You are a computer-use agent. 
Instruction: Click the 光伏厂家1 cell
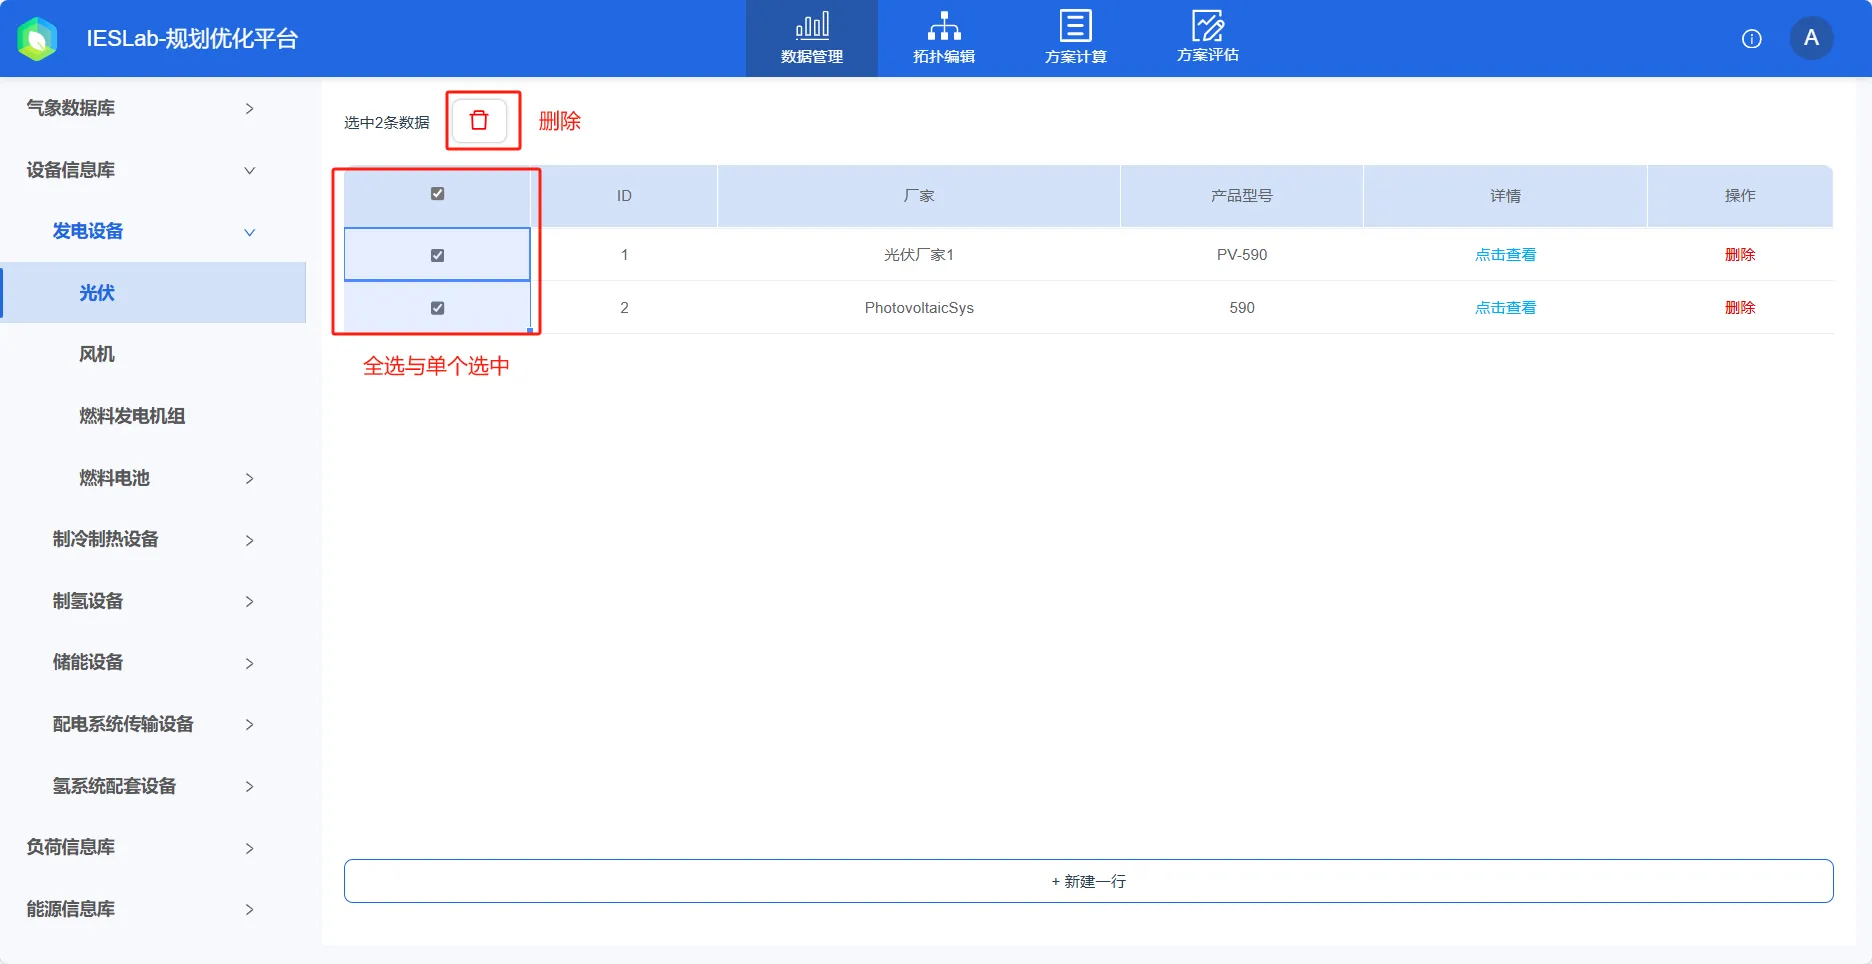pos(919,255)
